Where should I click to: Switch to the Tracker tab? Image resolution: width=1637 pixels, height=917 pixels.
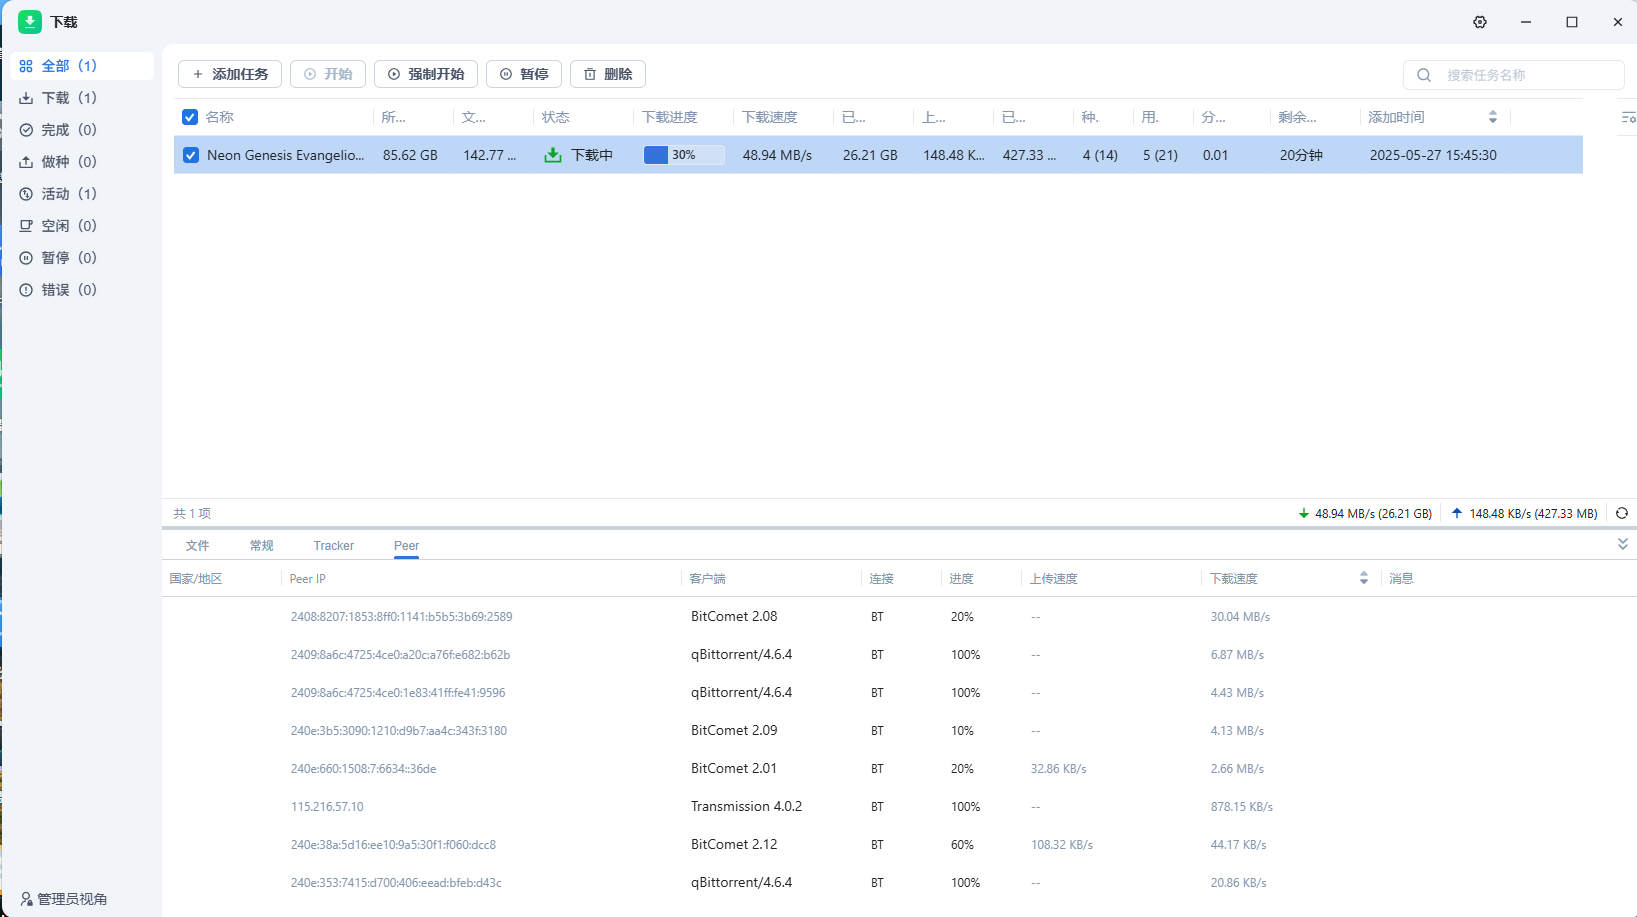[334, 545]
